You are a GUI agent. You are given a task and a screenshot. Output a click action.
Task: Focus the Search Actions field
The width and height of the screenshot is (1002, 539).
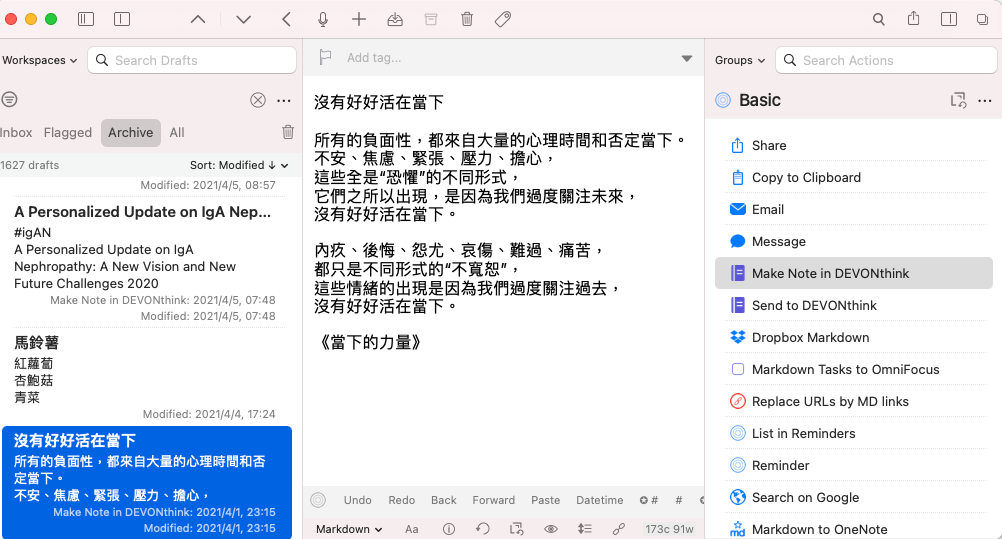coord(886,60)
